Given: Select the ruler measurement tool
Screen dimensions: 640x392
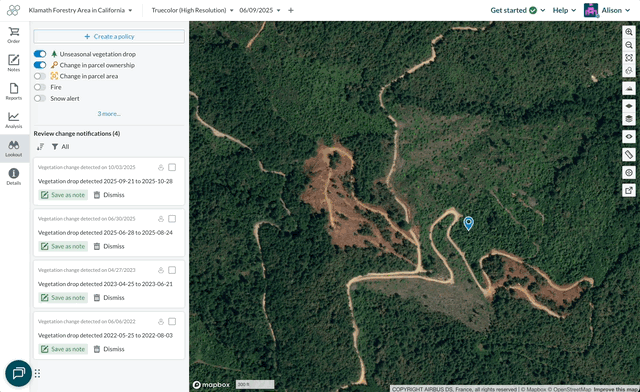Looking at the screenshot, I should tap(629, 154).
